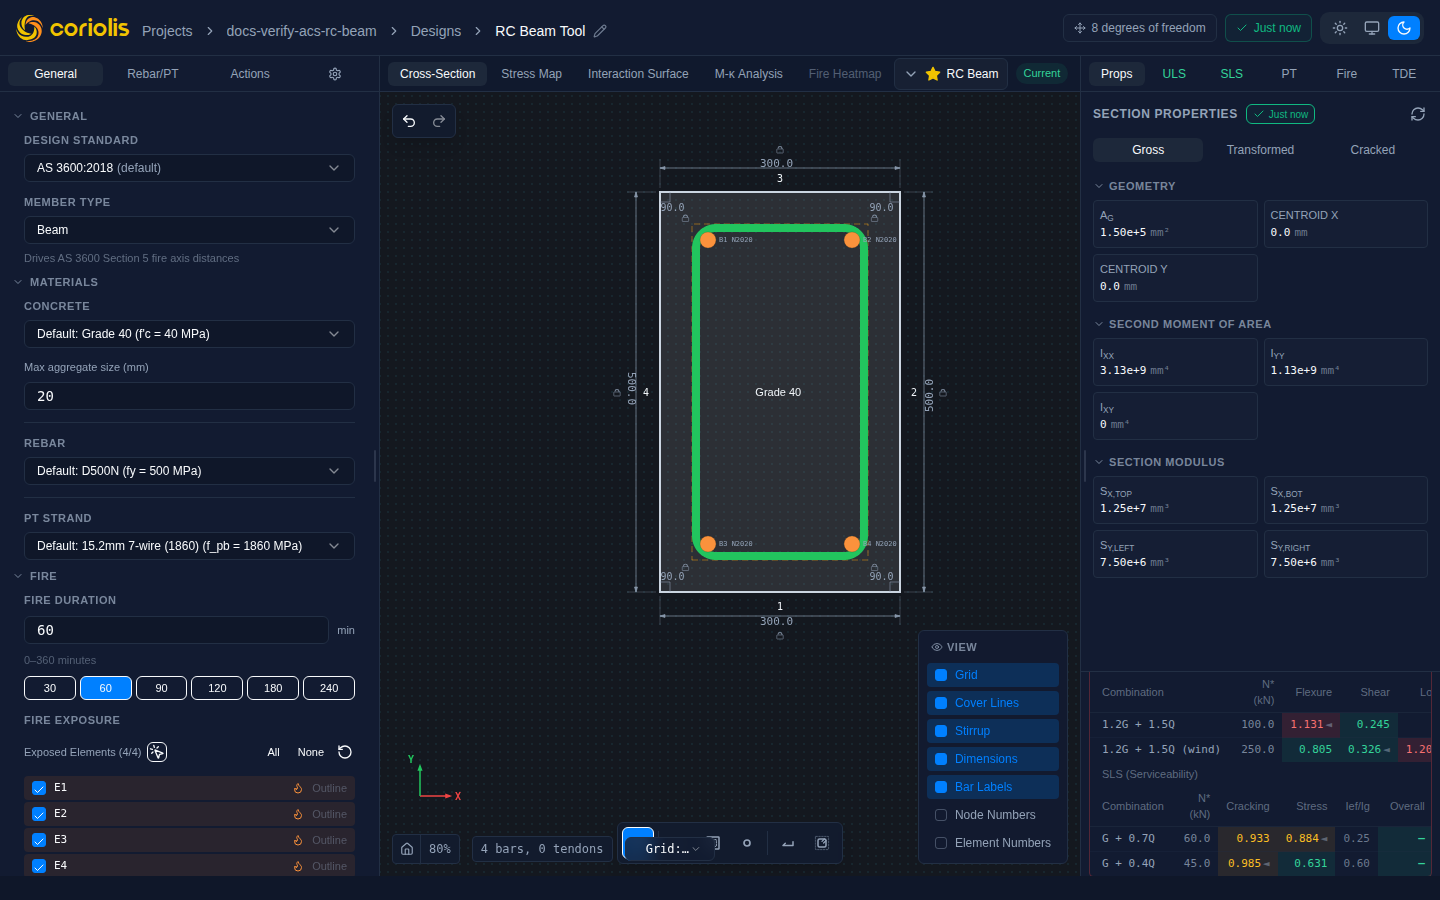Viewport: 1440px width, 900px height.
Task: Uncheck exposed element E4
Action: coord(39,866)
